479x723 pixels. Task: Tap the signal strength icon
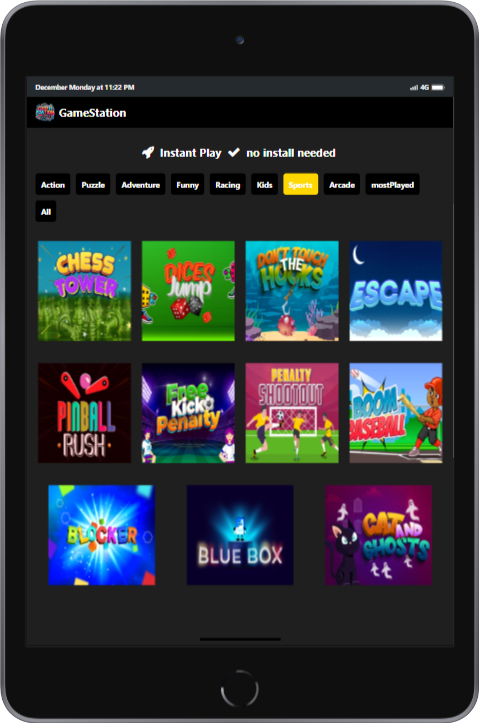[x=414, y=87]
